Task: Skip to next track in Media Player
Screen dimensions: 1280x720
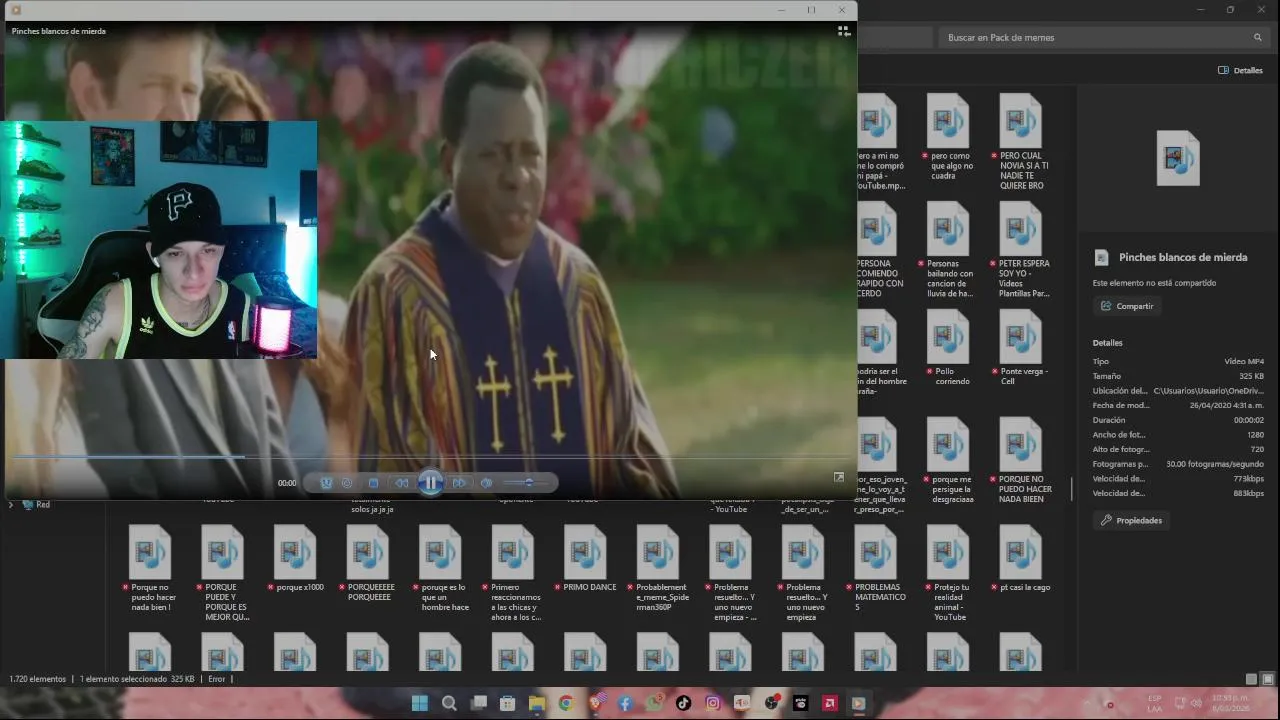Action: pos(459,483)
